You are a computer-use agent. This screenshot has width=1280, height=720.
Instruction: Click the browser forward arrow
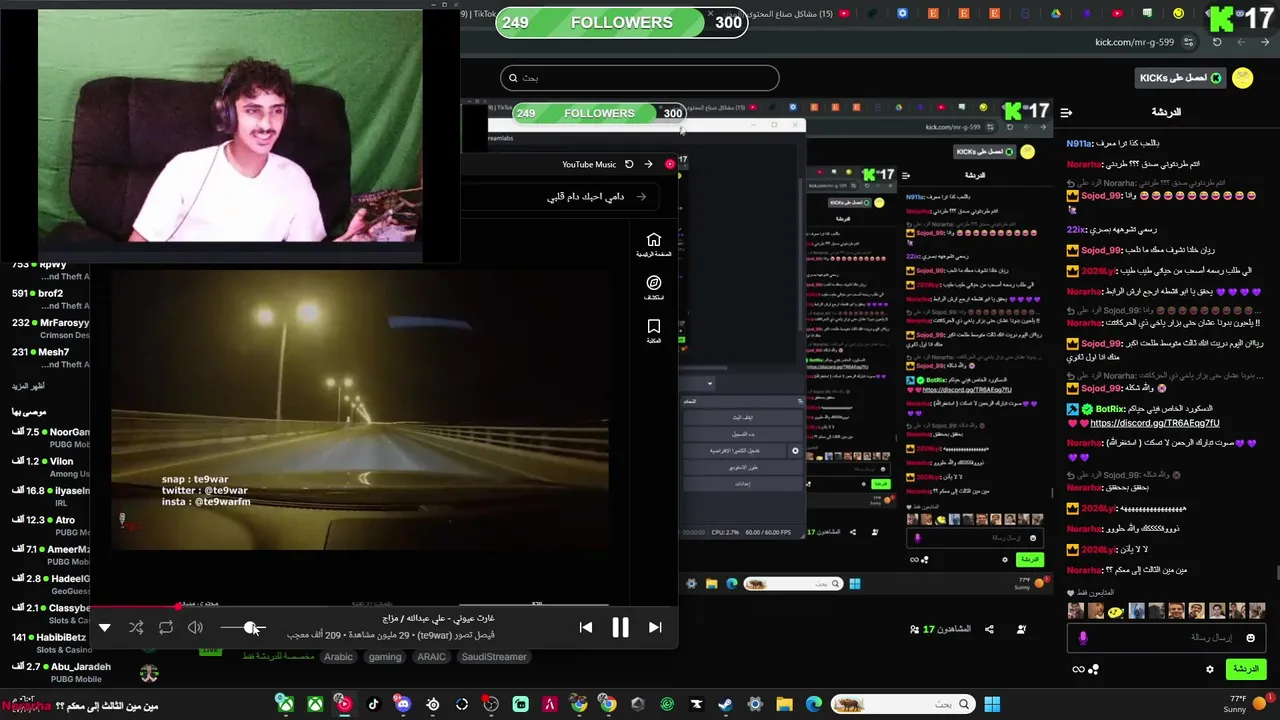[x=1242, y=42]
